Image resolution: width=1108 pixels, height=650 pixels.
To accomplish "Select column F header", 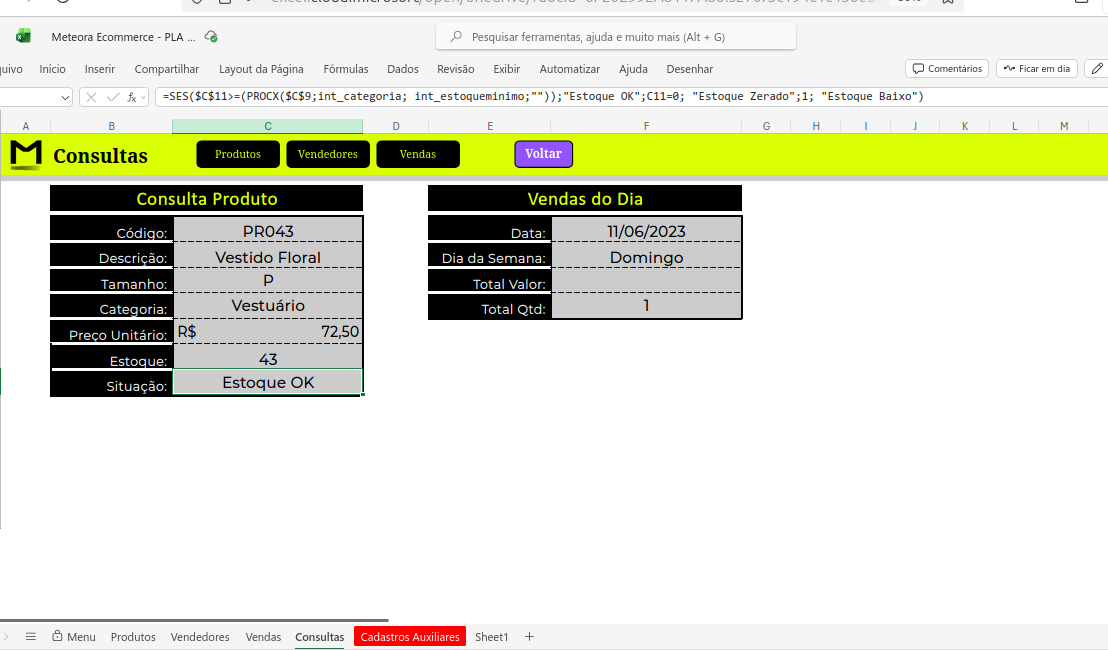I will [646, 126].
